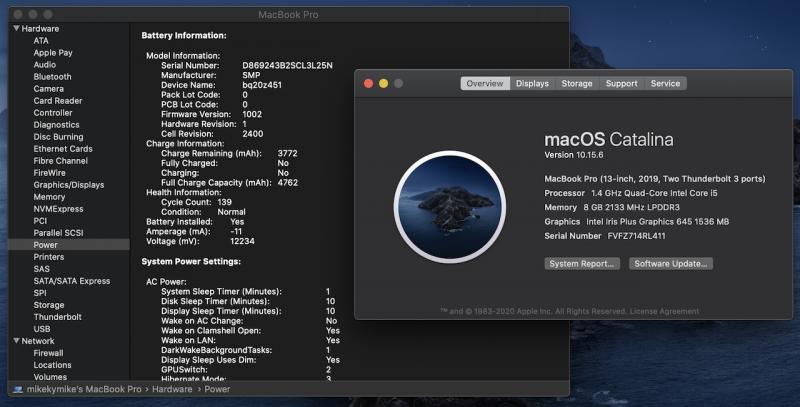Image resolution: width=800 pixels, height=407 pixels.
Task: Click the Cycle Count value 139
Action: tap(224, 202)
